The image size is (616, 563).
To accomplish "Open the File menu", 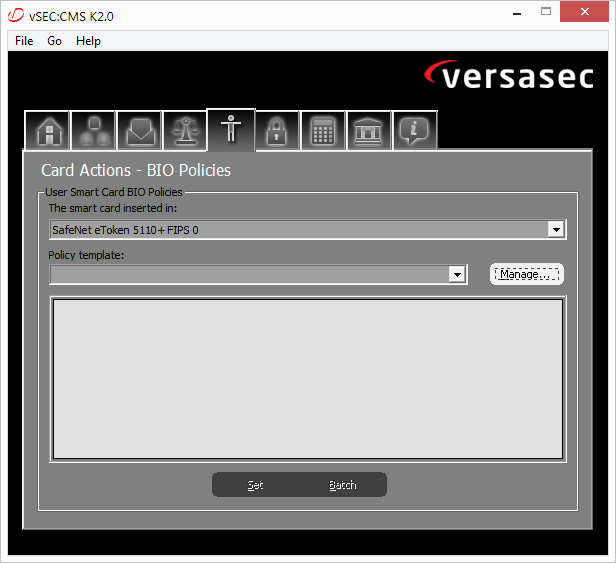I will (x=24, y=41).
